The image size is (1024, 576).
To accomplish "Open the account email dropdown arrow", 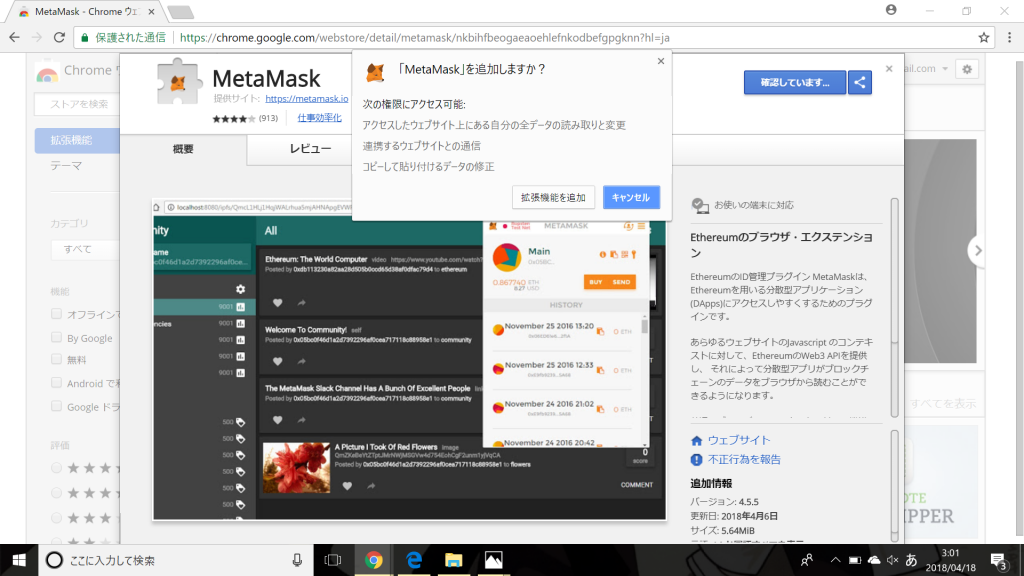I will coord(944,69).
